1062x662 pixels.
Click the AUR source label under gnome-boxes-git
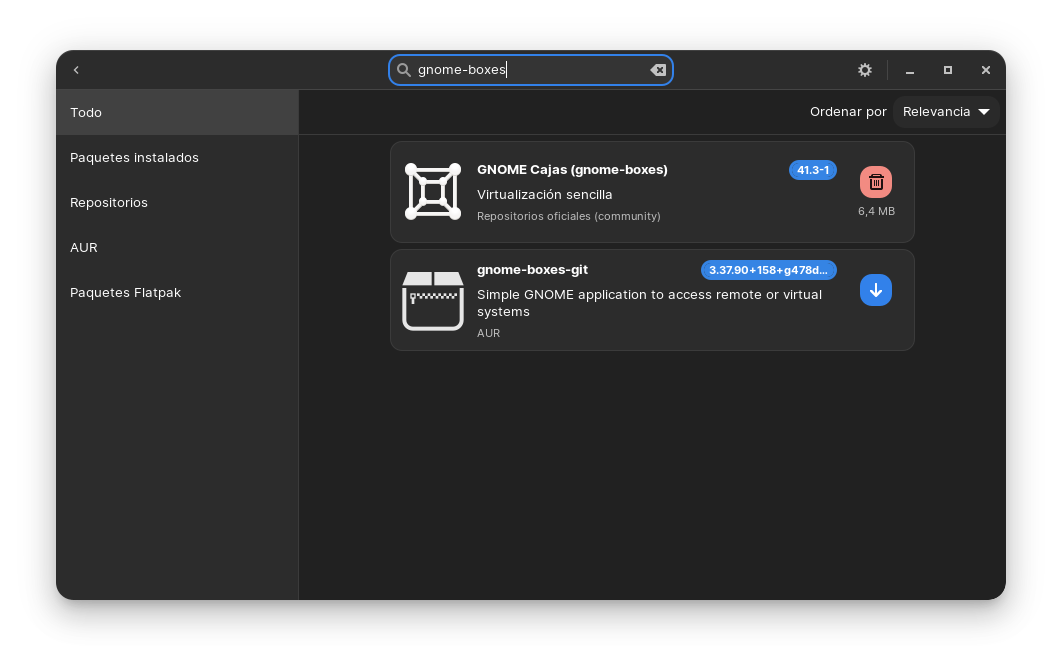(x=488, y=333)
